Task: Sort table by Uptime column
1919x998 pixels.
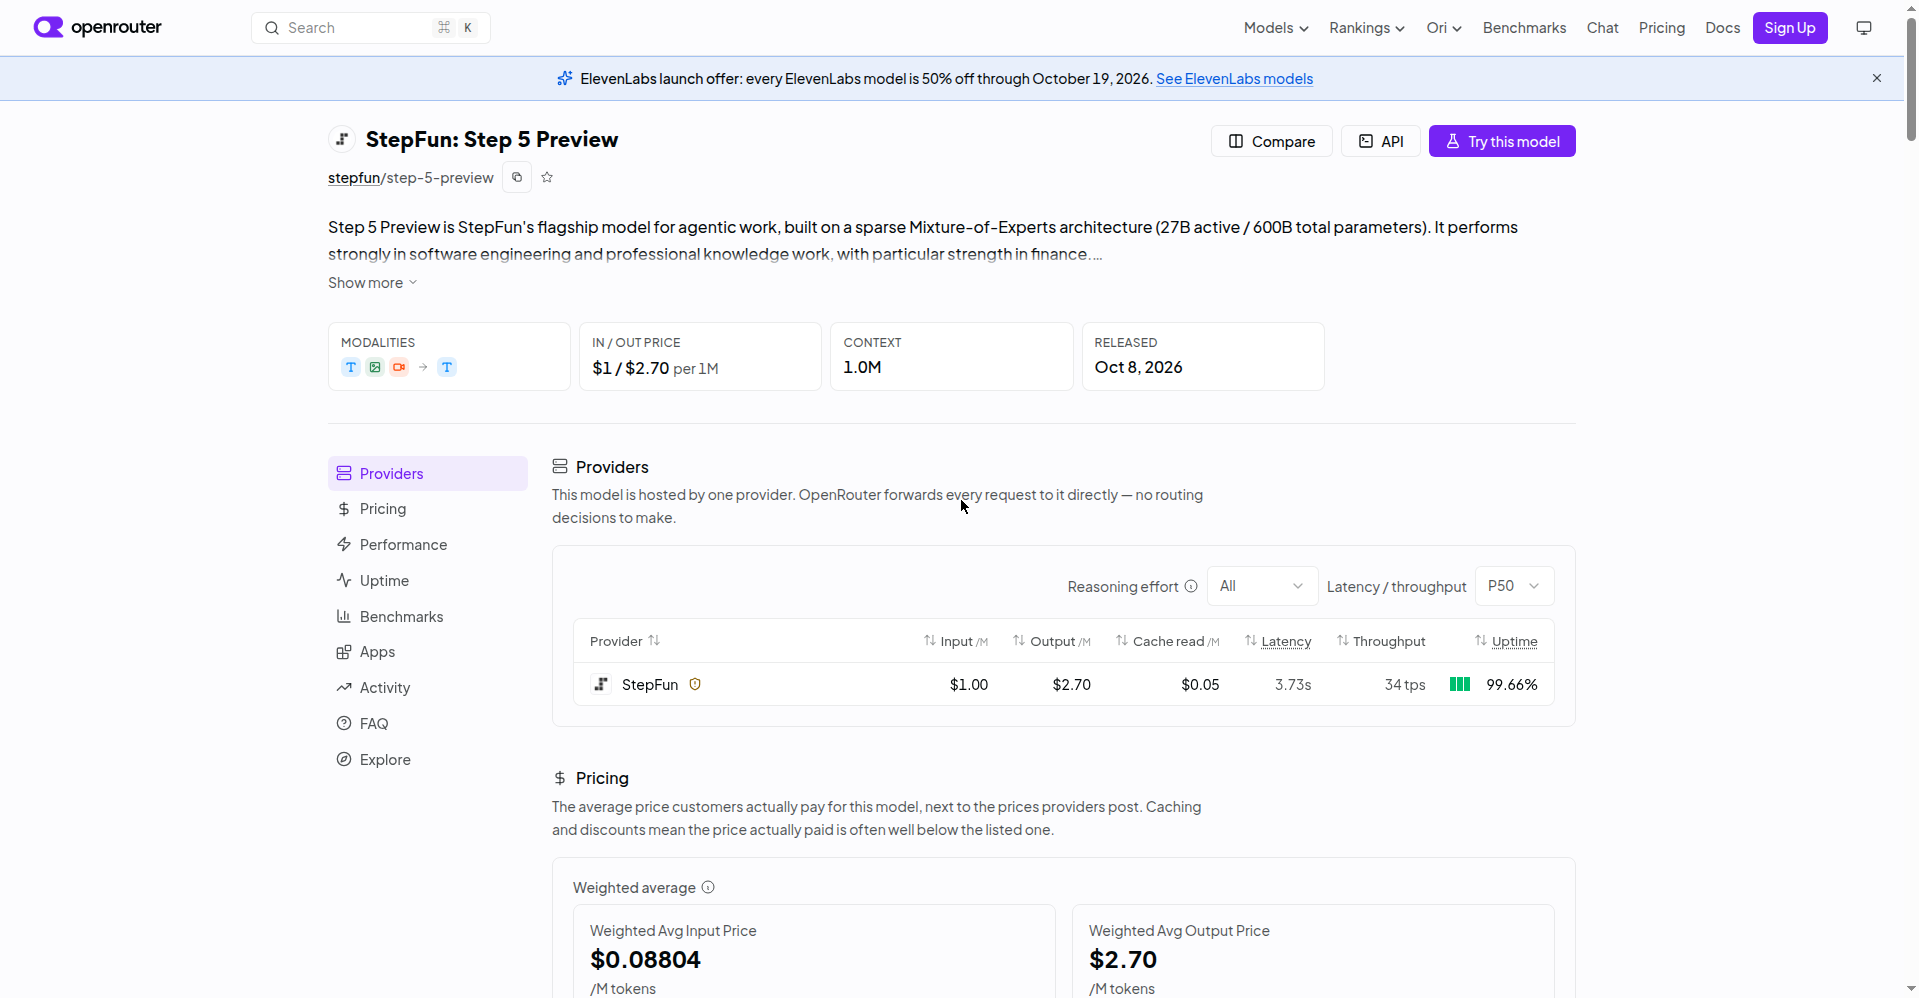Action: click(1506, 641)
